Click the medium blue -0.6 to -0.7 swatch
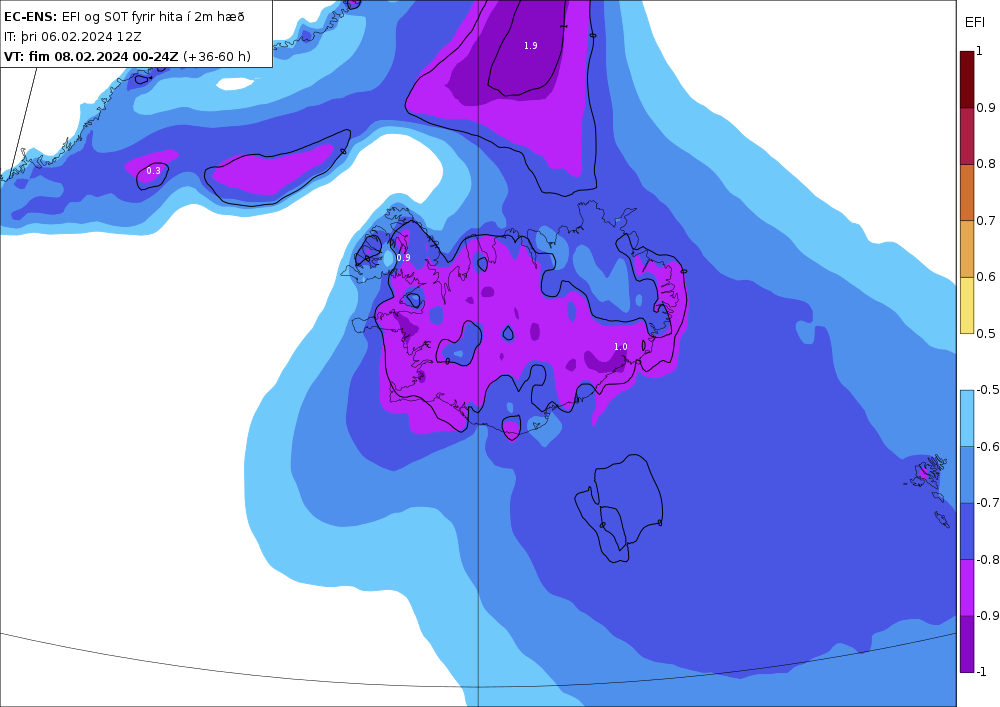The height and width of the screenshot is (707, 1000). pos(967,474)
